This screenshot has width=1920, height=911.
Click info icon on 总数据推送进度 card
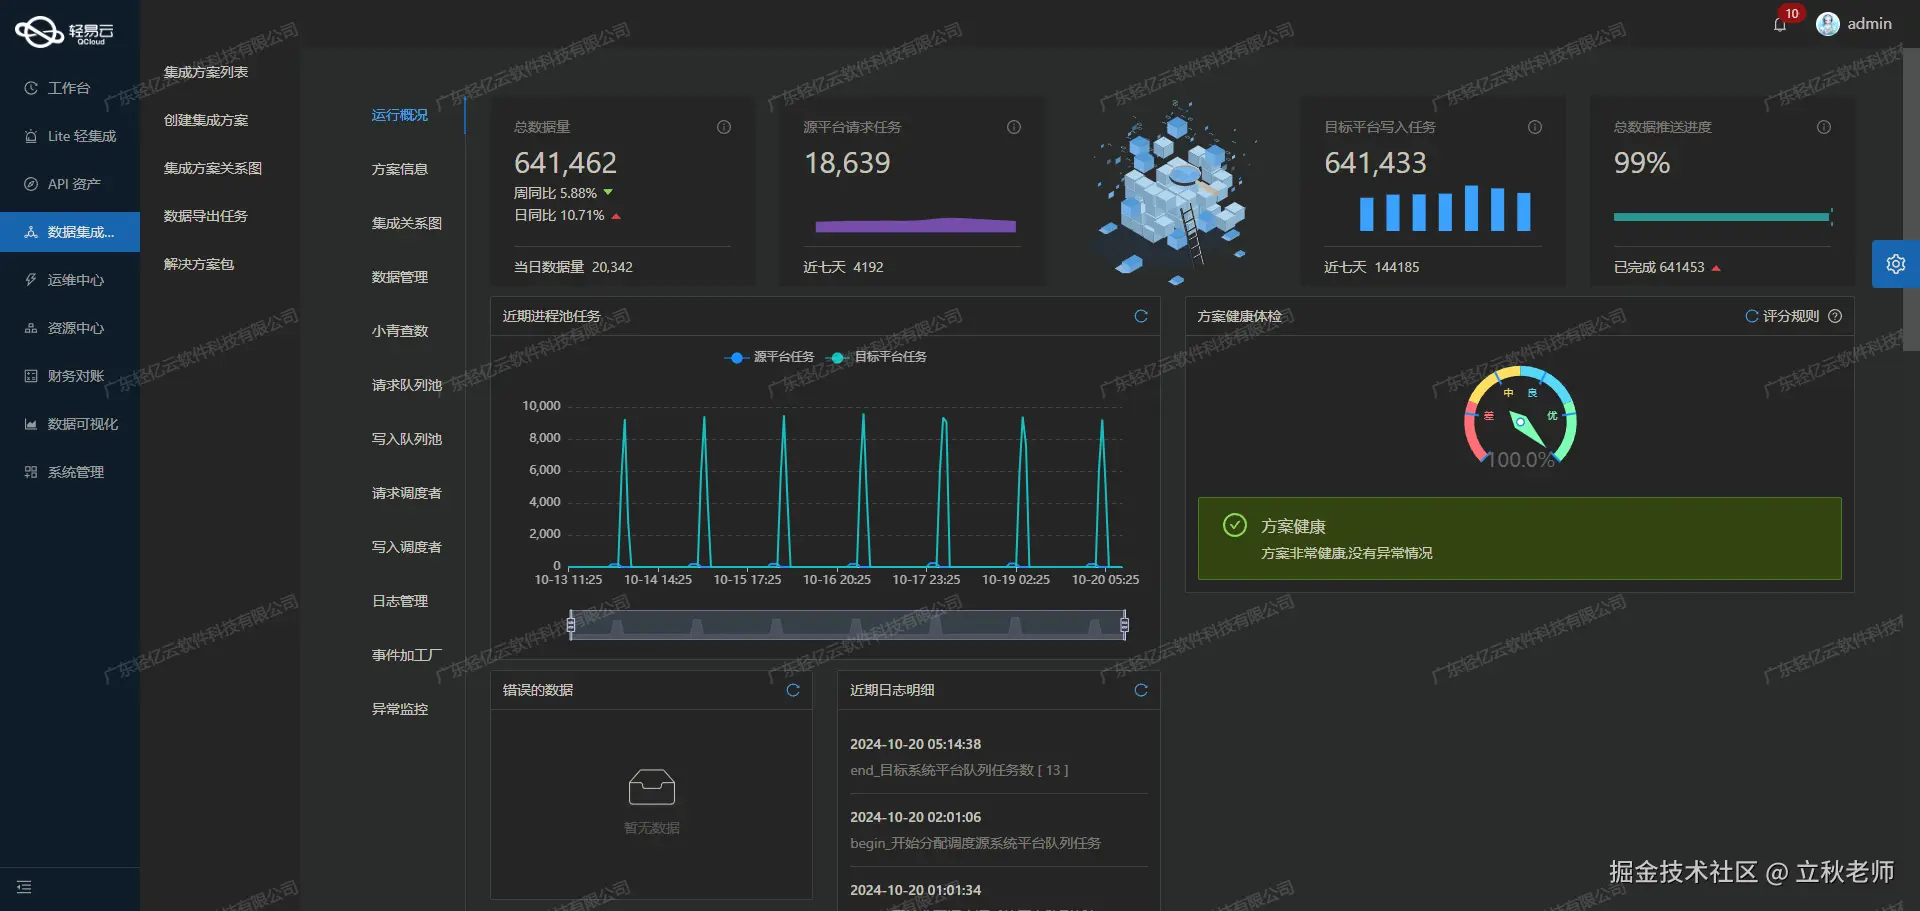point(1824,127)
